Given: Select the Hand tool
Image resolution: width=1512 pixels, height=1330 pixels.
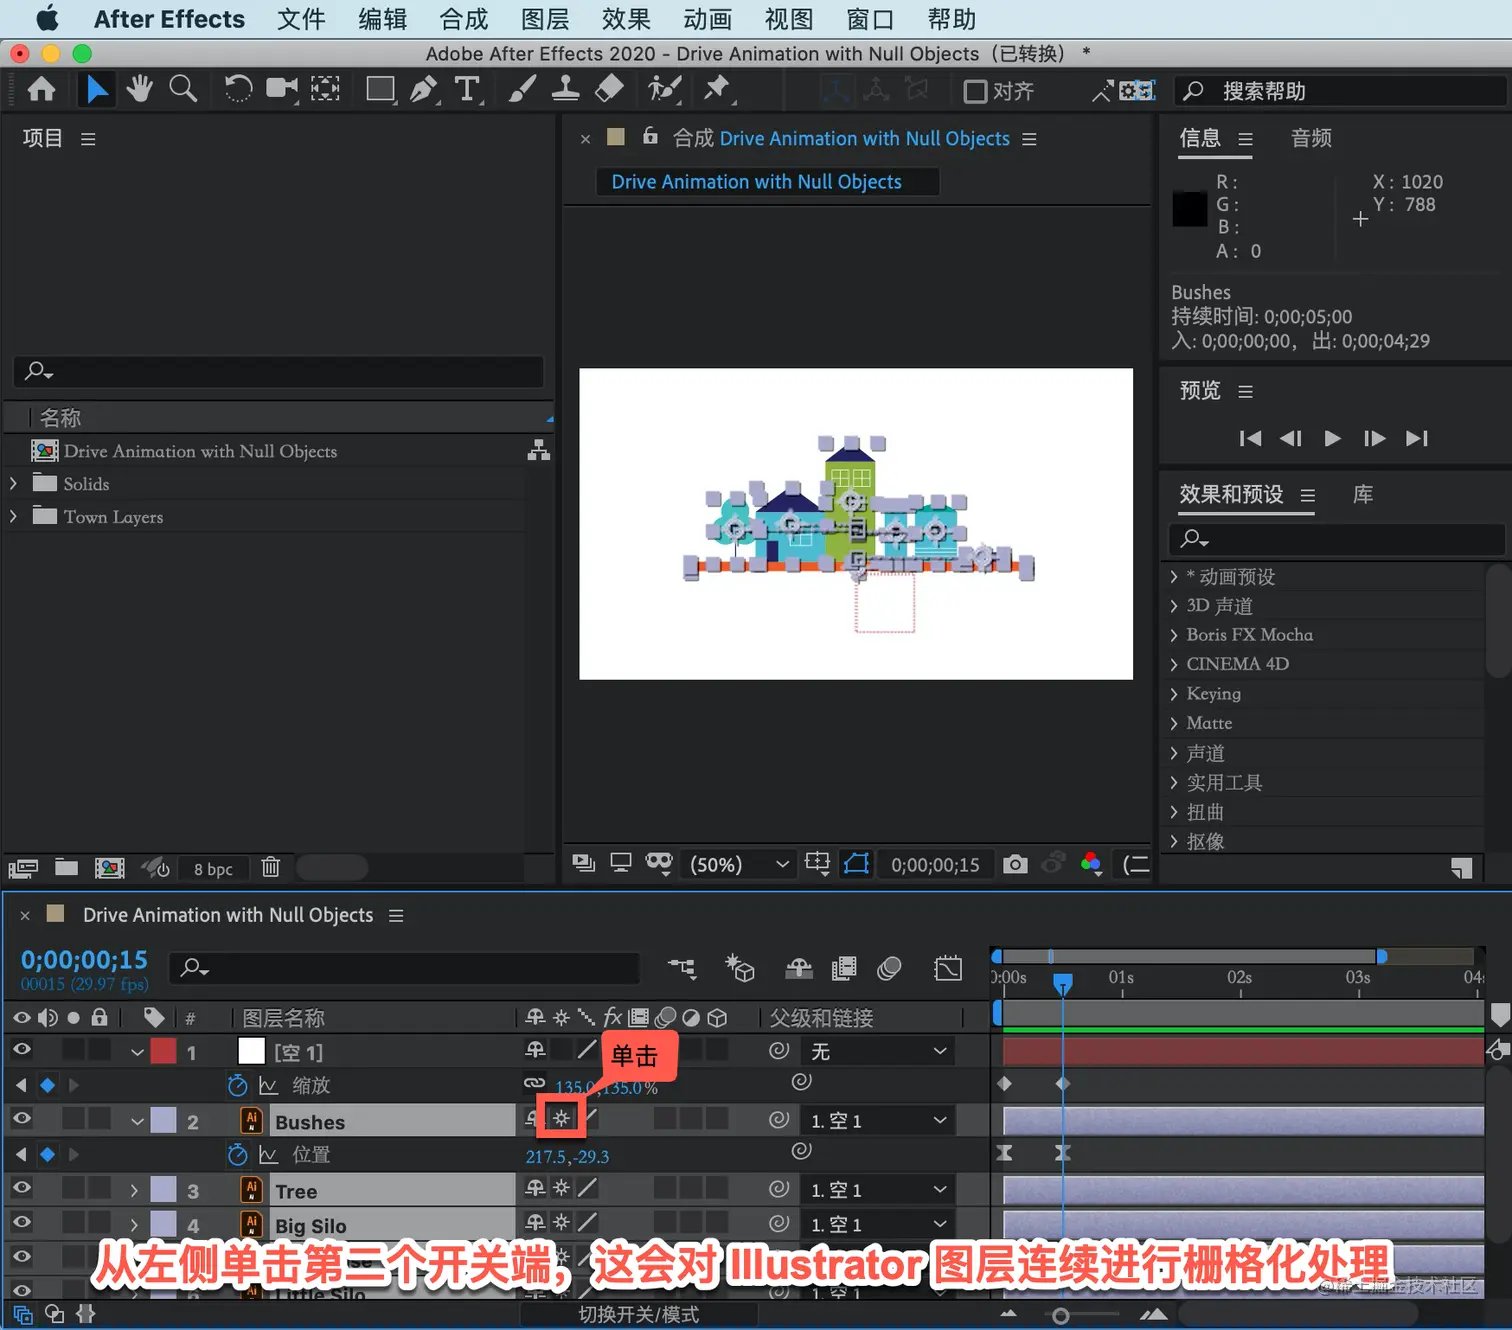Looking at the screenshot, I should tap(139, 90).
